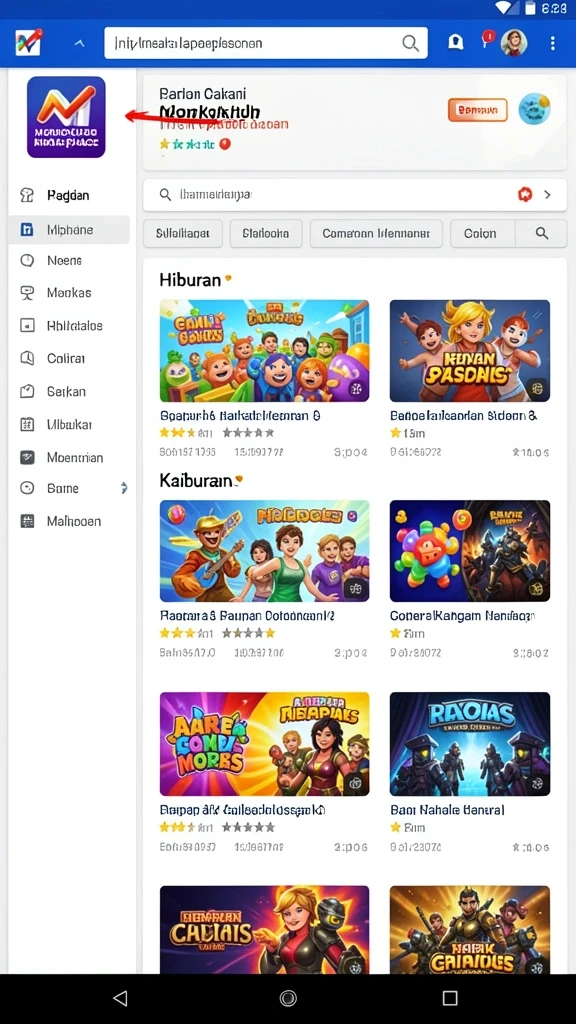
Task: Select the Salfeiflanet filter chip
Action: [183, 233]
